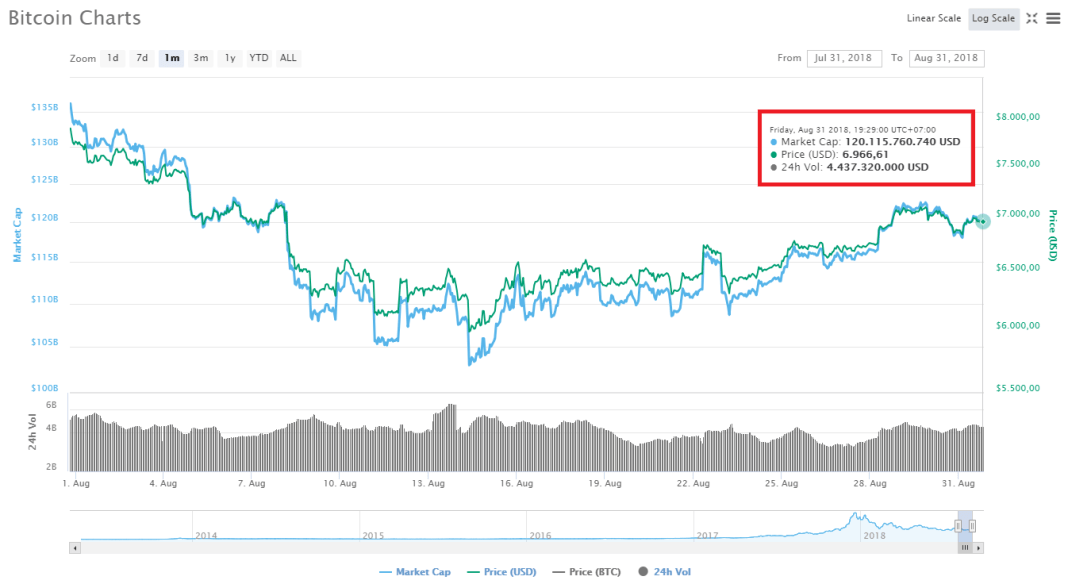1068x584 pixels.
Task: Toggle fullscreen chart view icon
Action: 1032,18
